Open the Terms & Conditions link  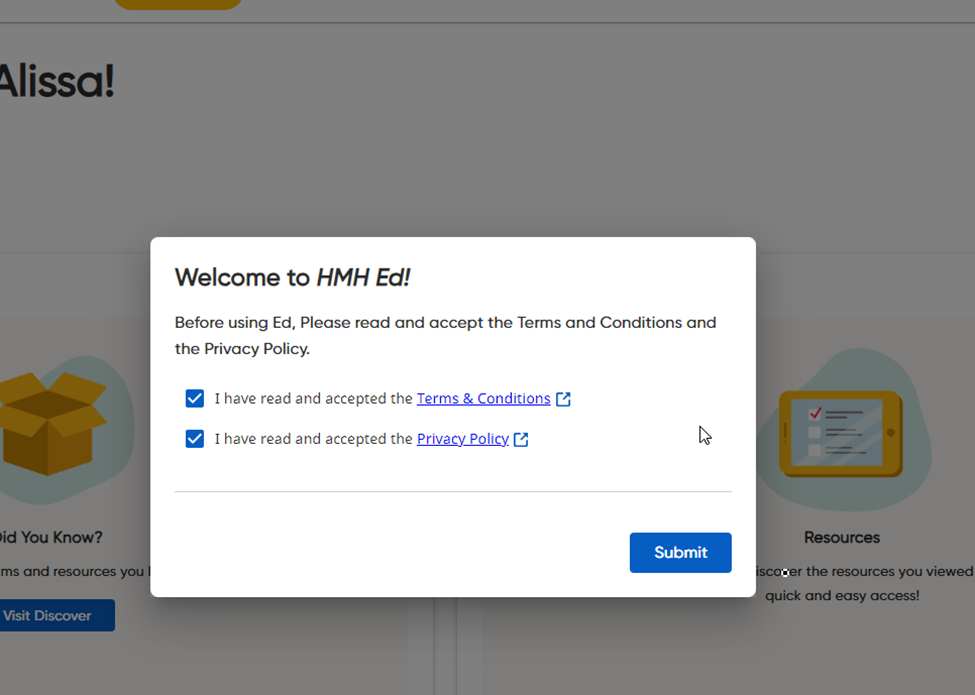coord(483,398)
